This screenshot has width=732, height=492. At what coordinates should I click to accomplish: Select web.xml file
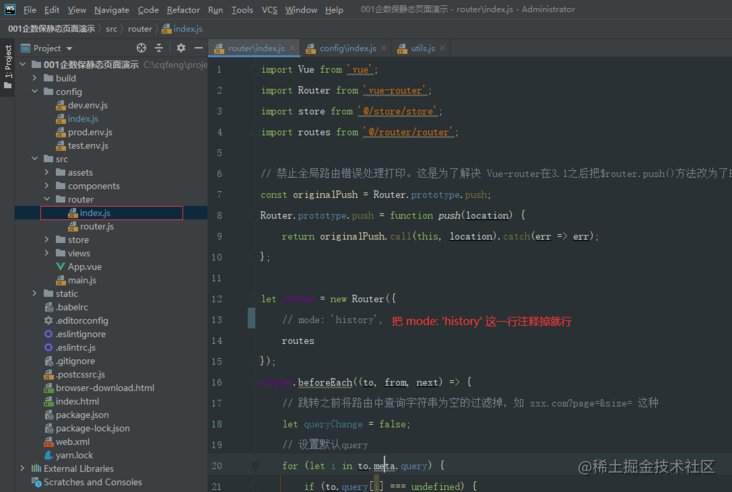67,442
